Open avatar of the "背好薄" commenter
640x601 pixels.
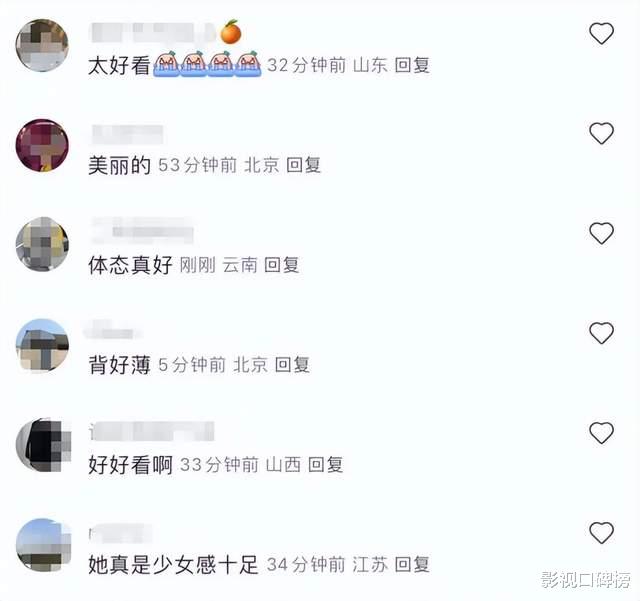tap(42, 345)
